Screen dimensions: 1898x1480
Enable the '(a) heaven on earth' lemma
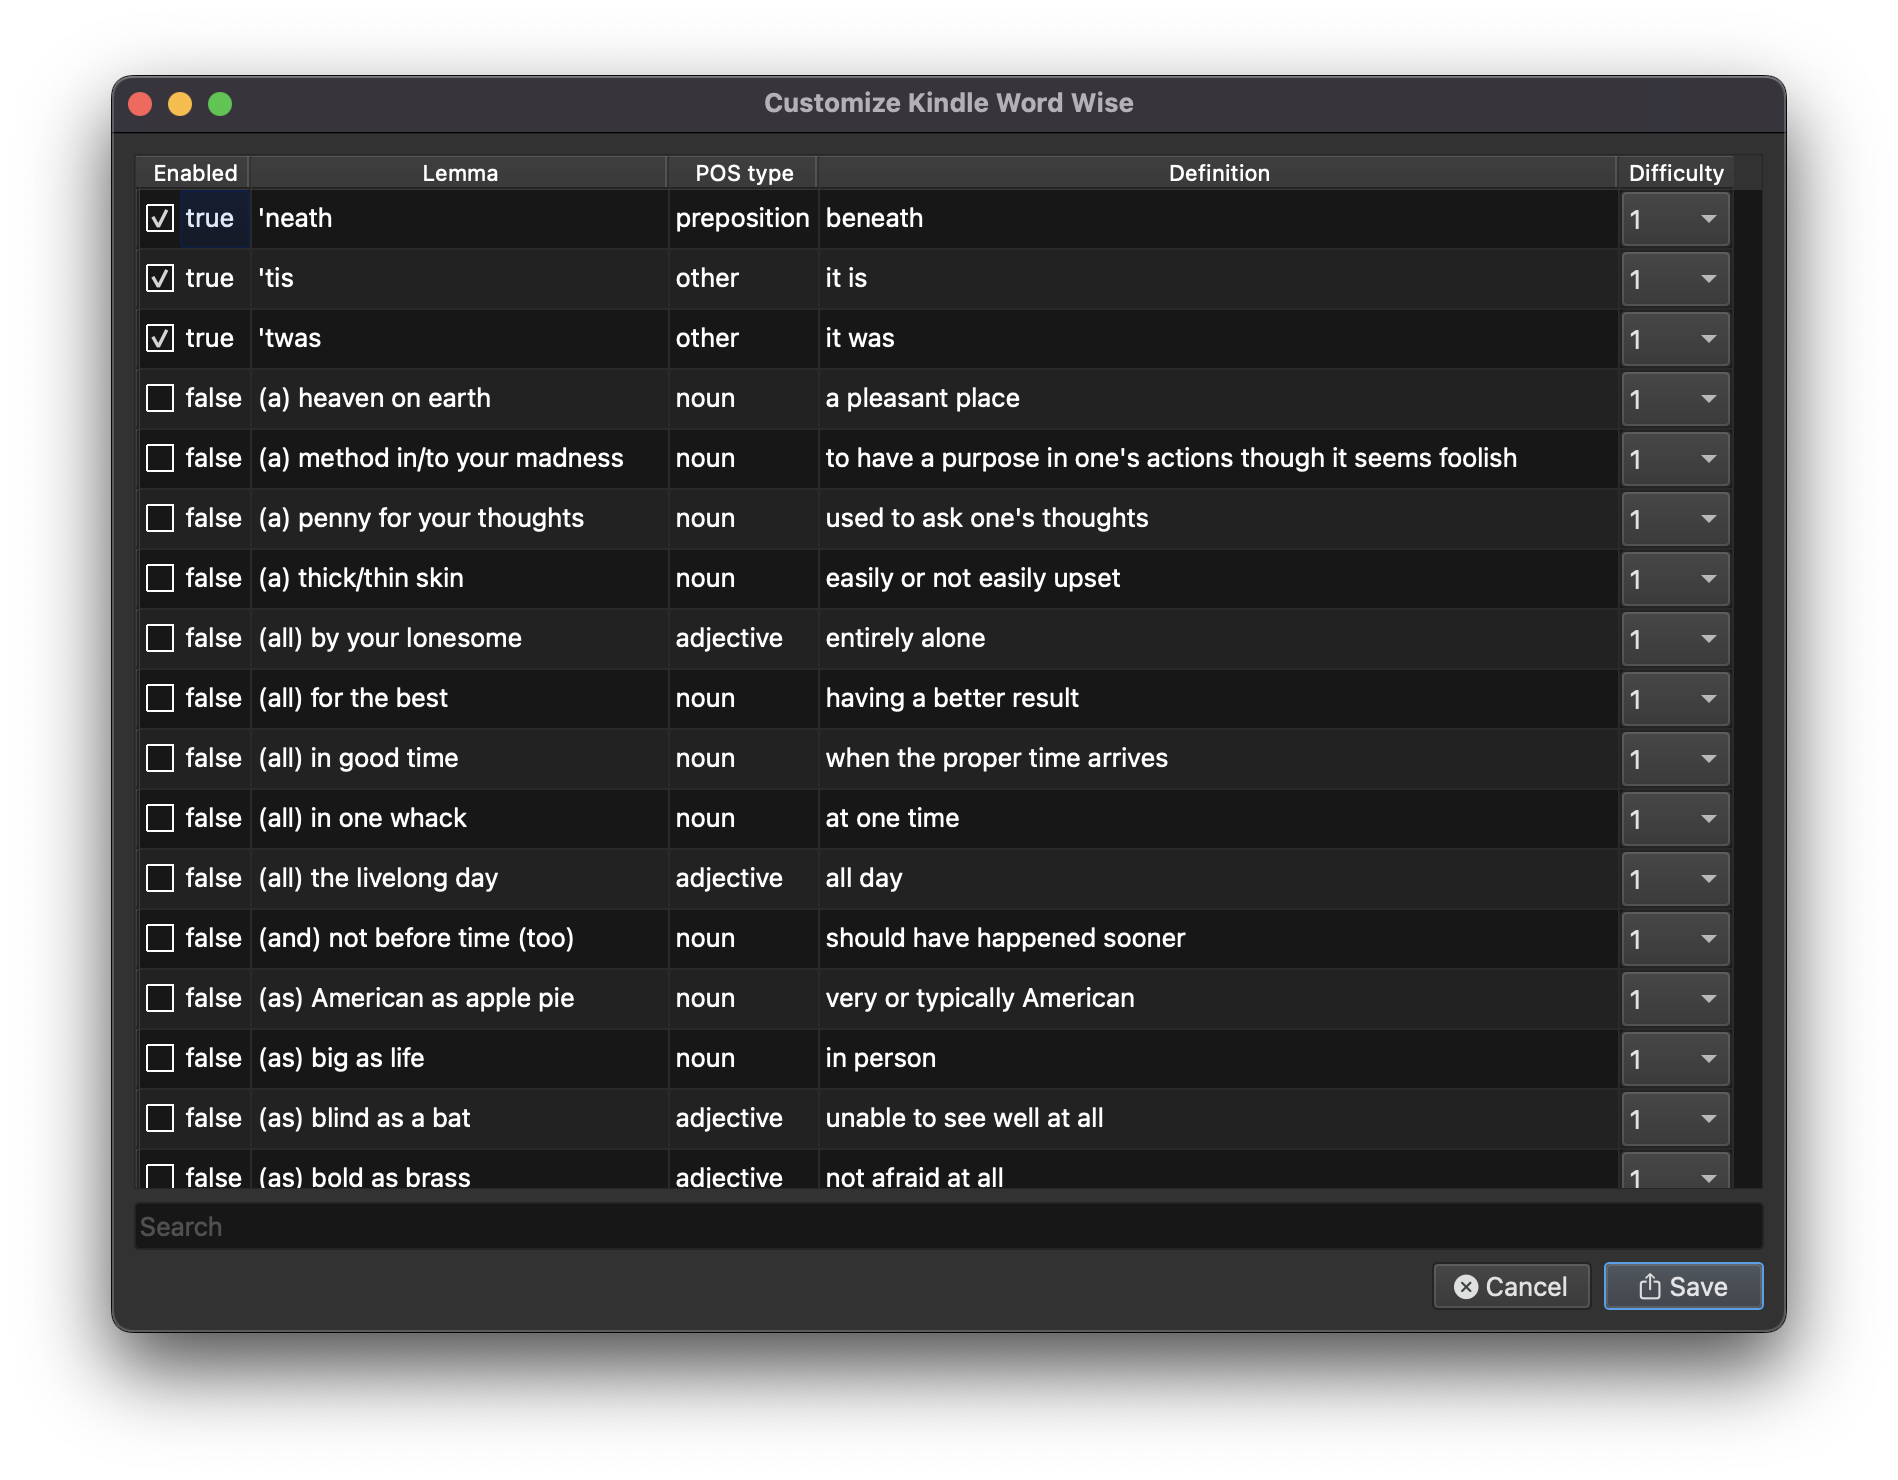coord(160,398)
